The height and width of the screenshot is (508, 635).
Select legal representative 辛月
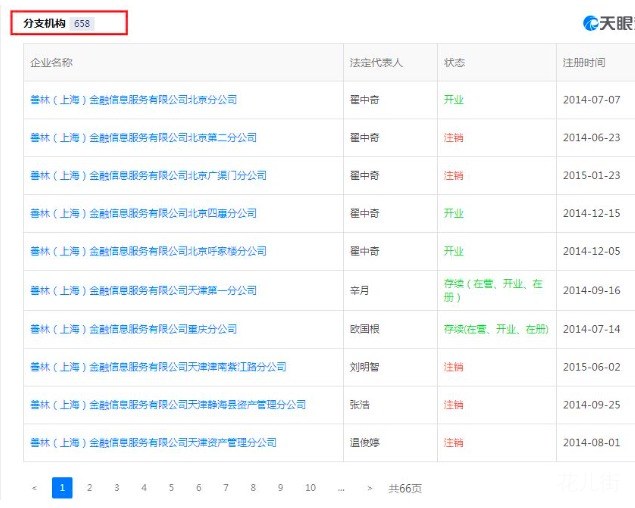[360, 290]
